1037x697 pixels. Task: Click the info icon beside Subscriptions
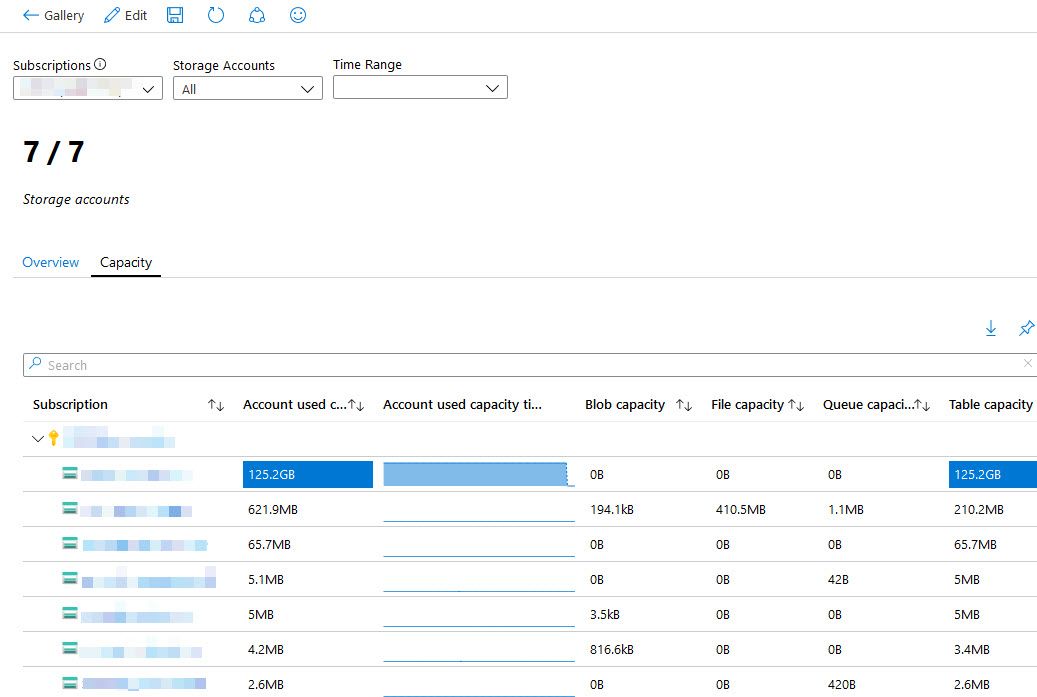[100, 65]
